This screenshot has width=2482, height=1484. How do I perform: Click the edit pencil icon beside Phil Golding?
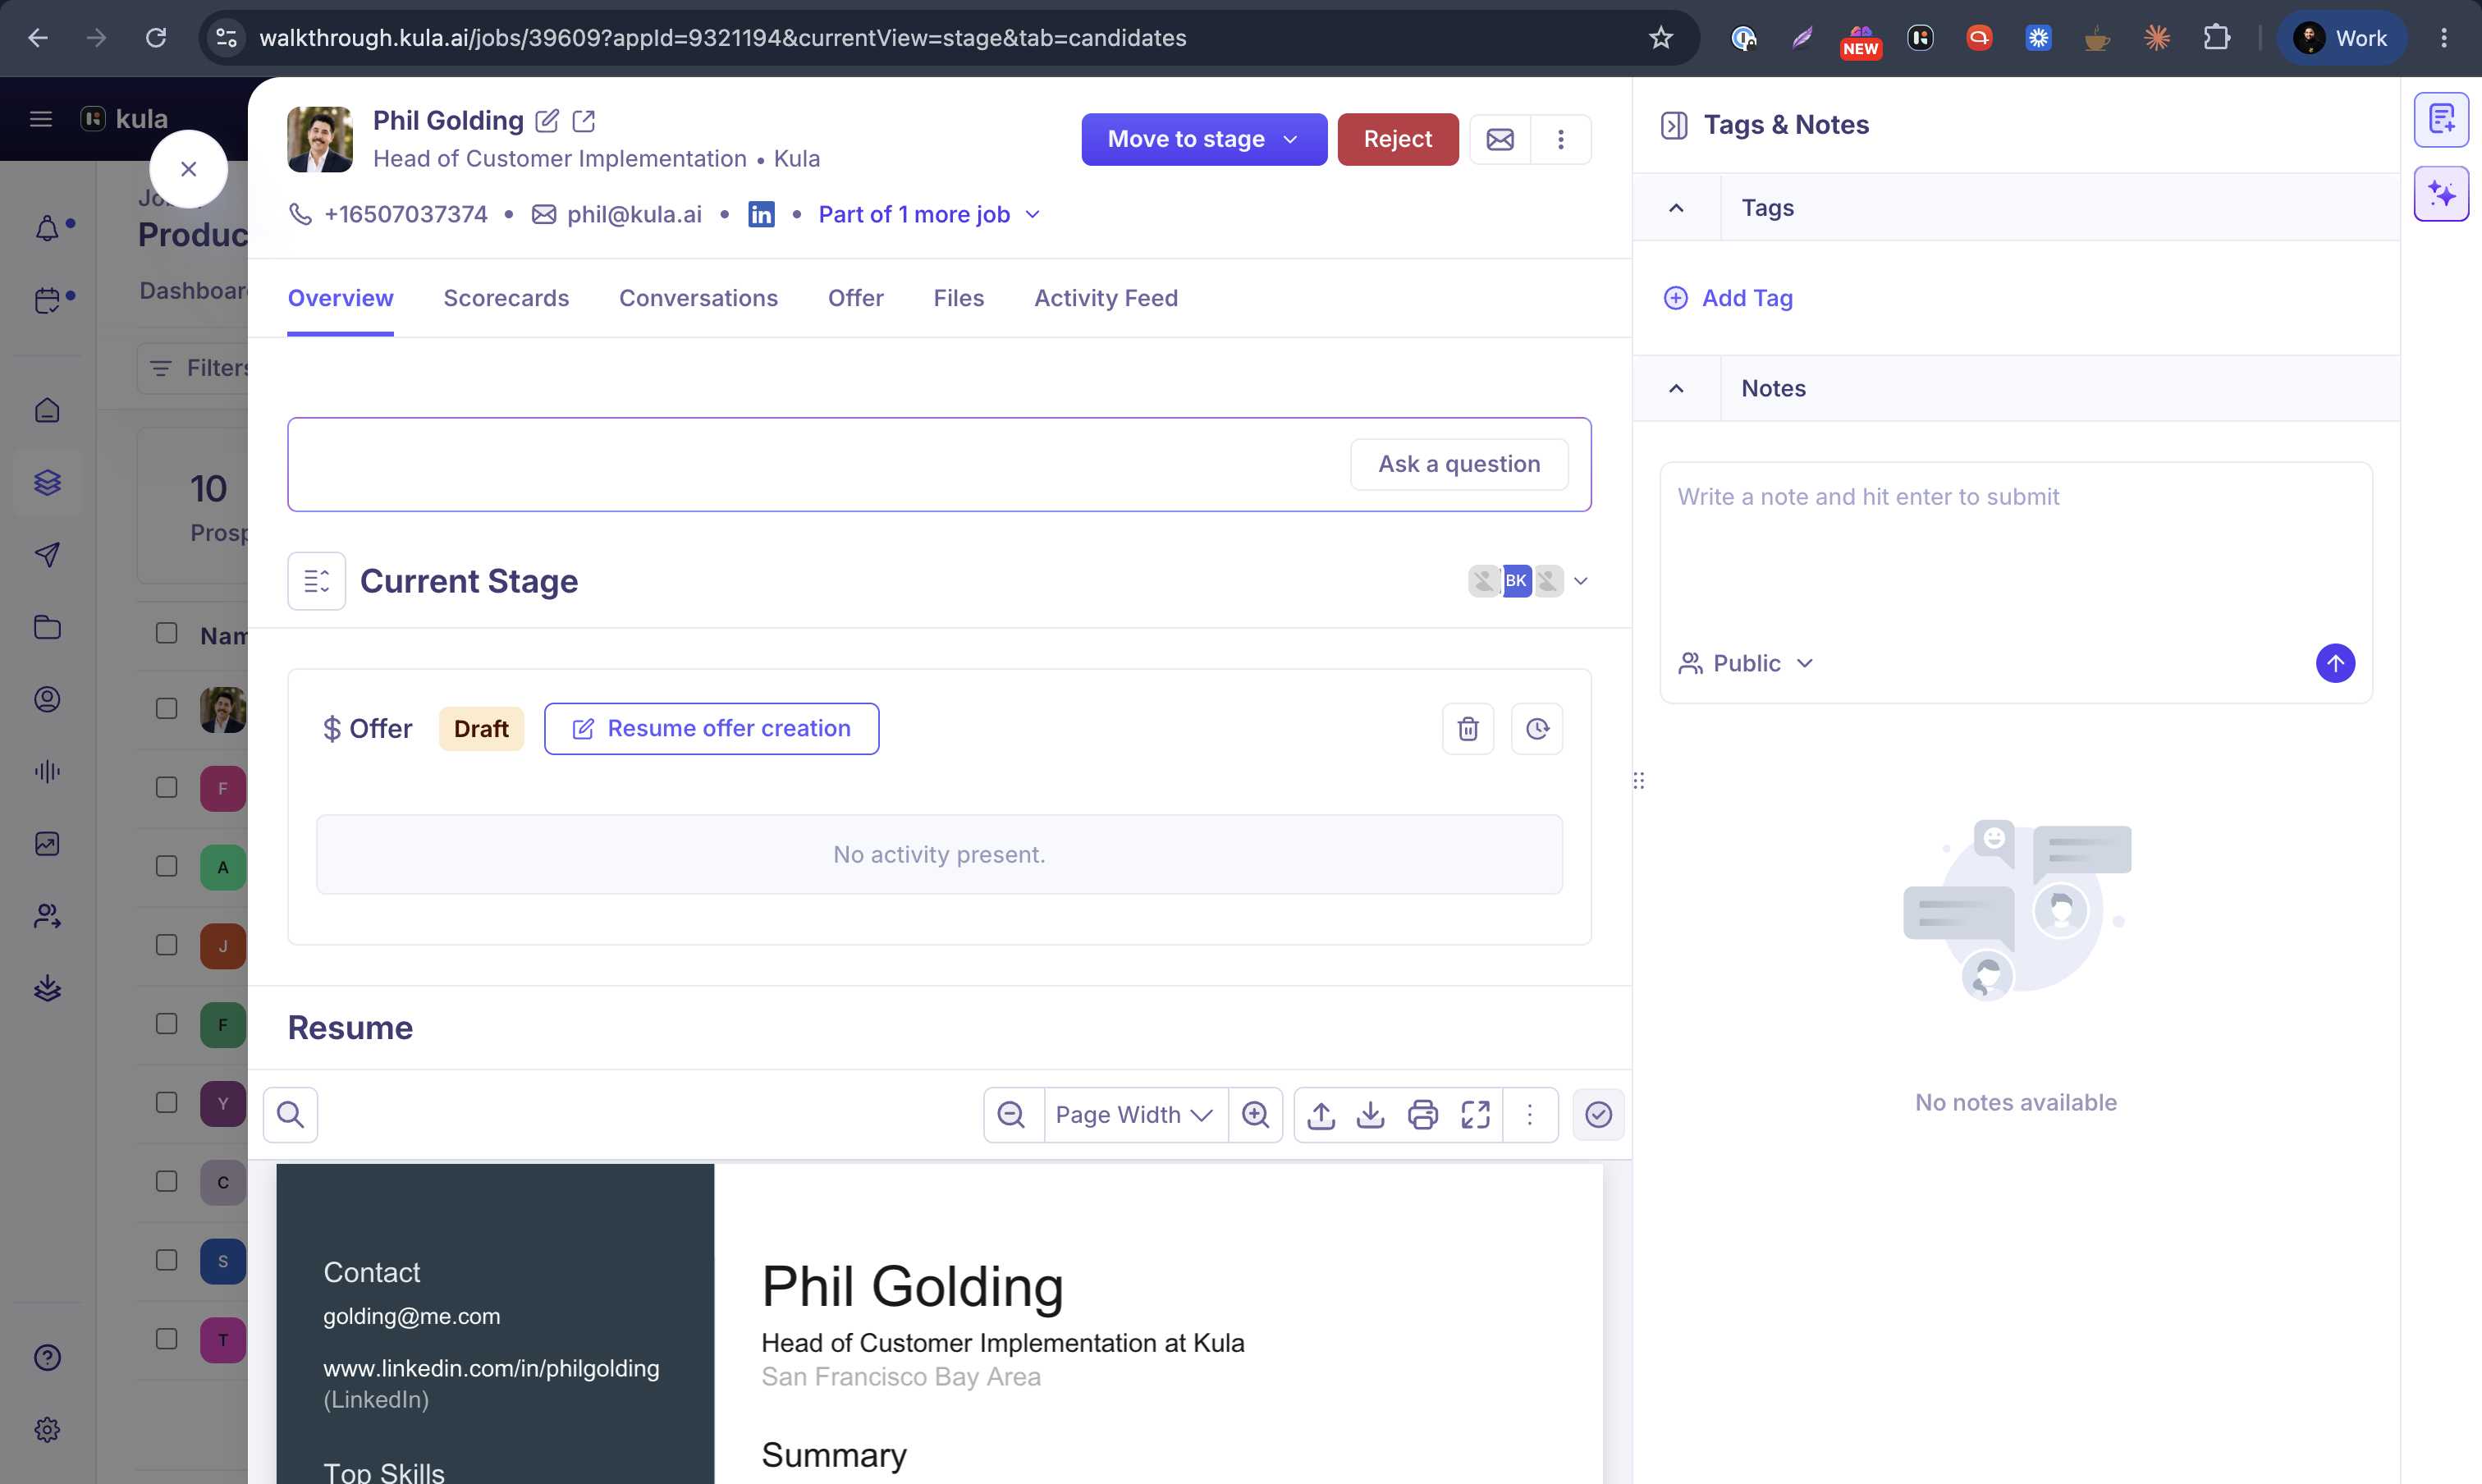[547, 121]
